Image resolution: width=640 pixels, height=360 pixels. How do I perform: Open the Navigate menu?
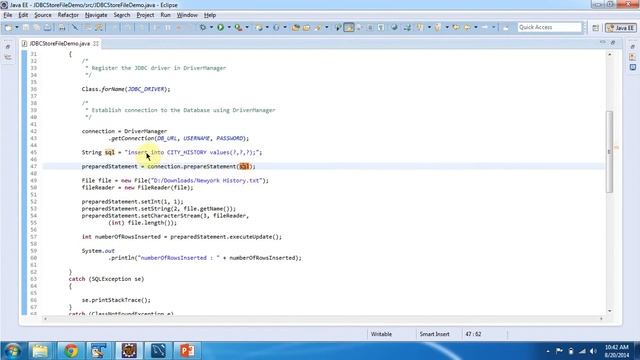coord(96,15)
